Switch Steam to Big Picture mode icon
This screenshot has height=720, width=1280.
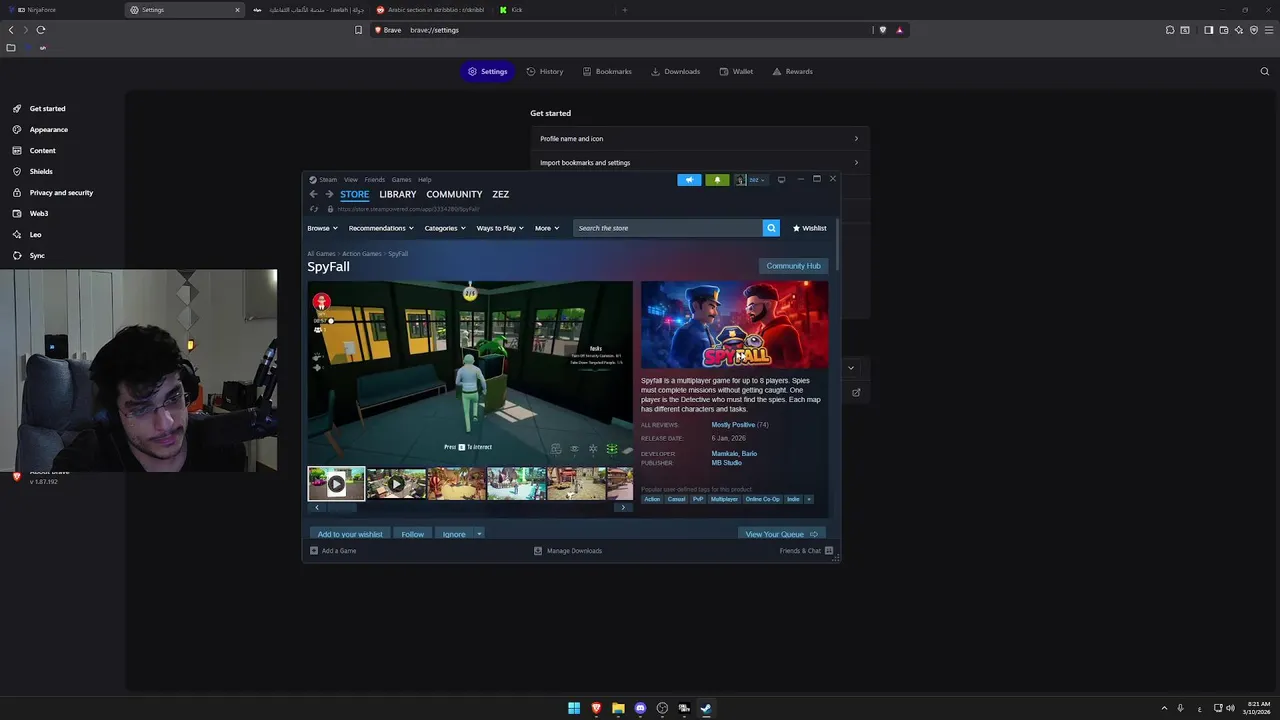tap(781, 180)
